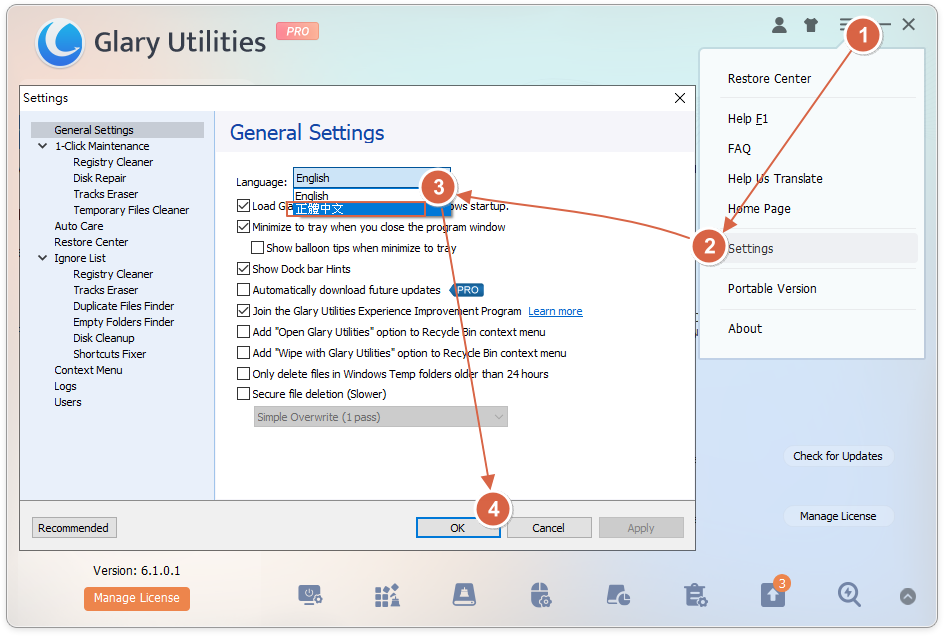Enable Show balloon tips when minimize to tray

pos(257,248)
